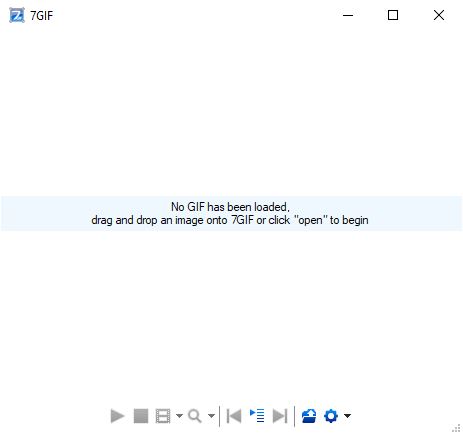The height and width of the screenshot is (435, 463).
Task: Advance to the next frame
Action: (x=280, y=416)
